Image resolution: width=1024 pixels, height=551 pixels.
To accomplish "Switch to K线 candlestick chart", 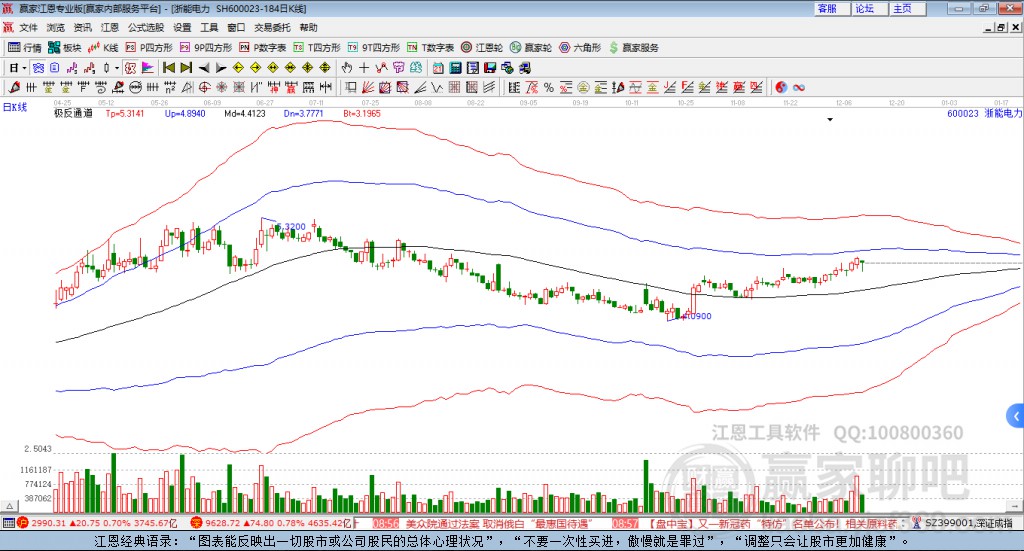I will pos(103,48).
